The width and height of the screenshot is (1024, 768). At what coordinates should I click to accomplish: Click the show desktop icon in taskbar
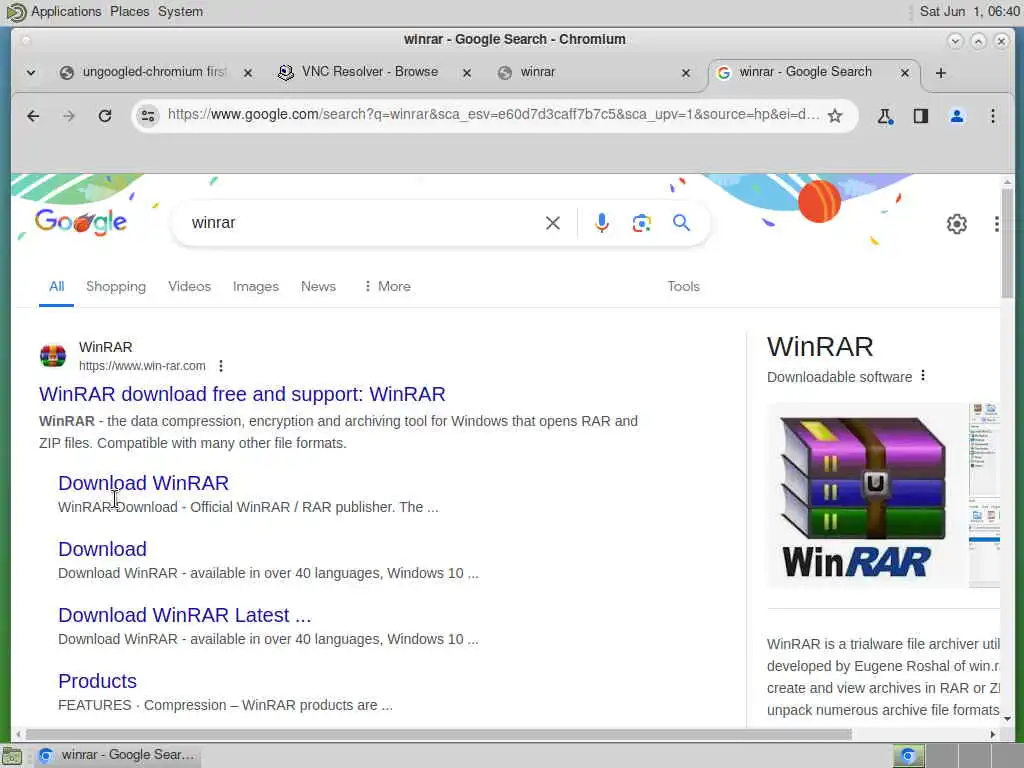(12, 756)
